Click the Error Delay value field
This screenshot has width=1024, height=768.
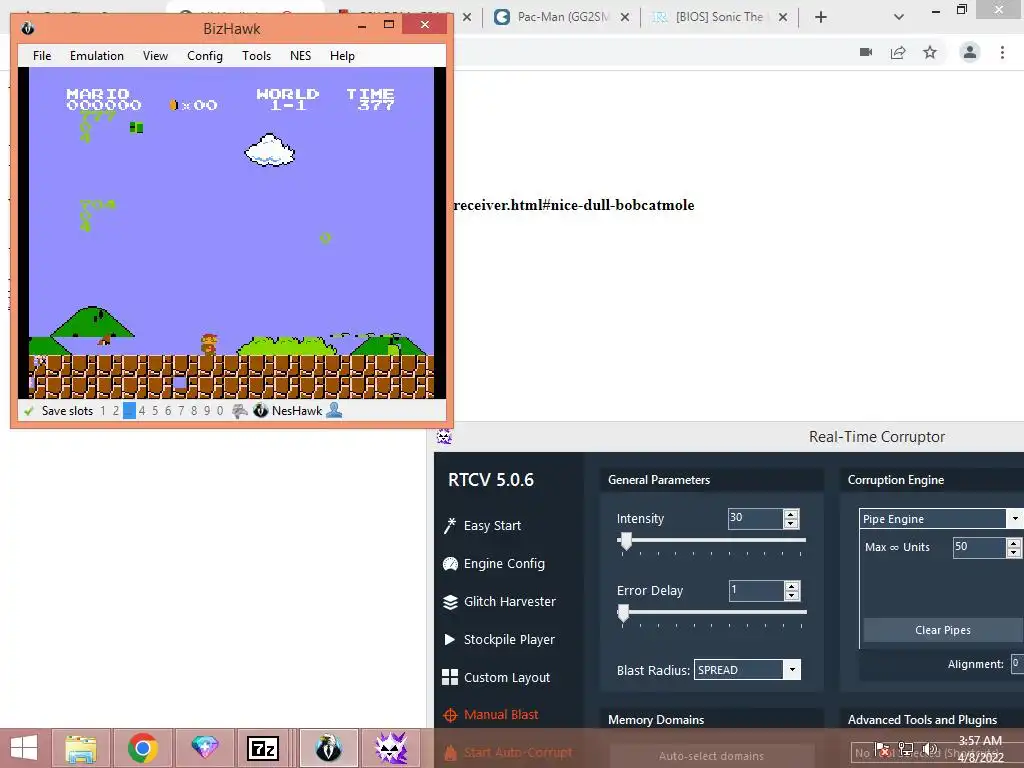(x=756, y=590)
